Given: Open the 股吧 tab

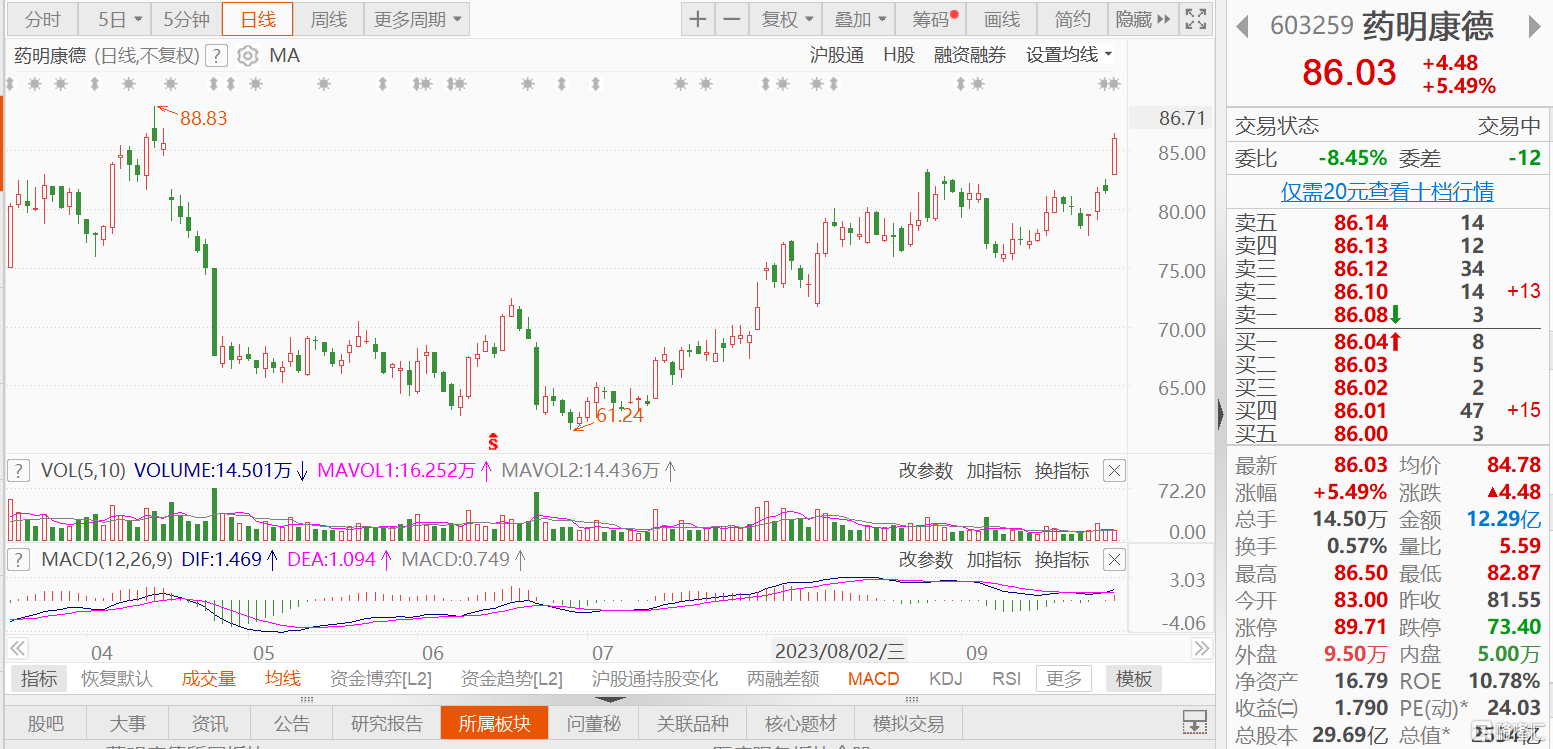Looking at the screenshot, I should click(45, 723).
